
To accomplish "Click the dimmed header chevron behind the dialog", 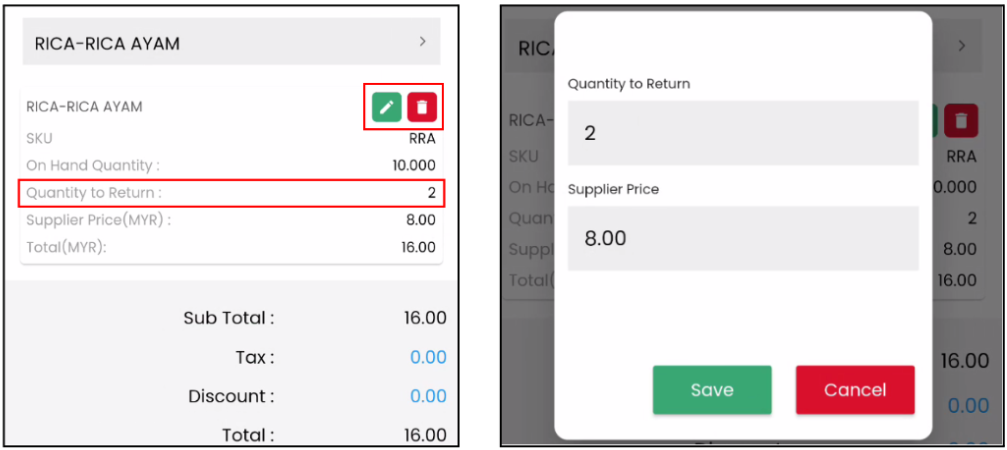I will 962,46.
